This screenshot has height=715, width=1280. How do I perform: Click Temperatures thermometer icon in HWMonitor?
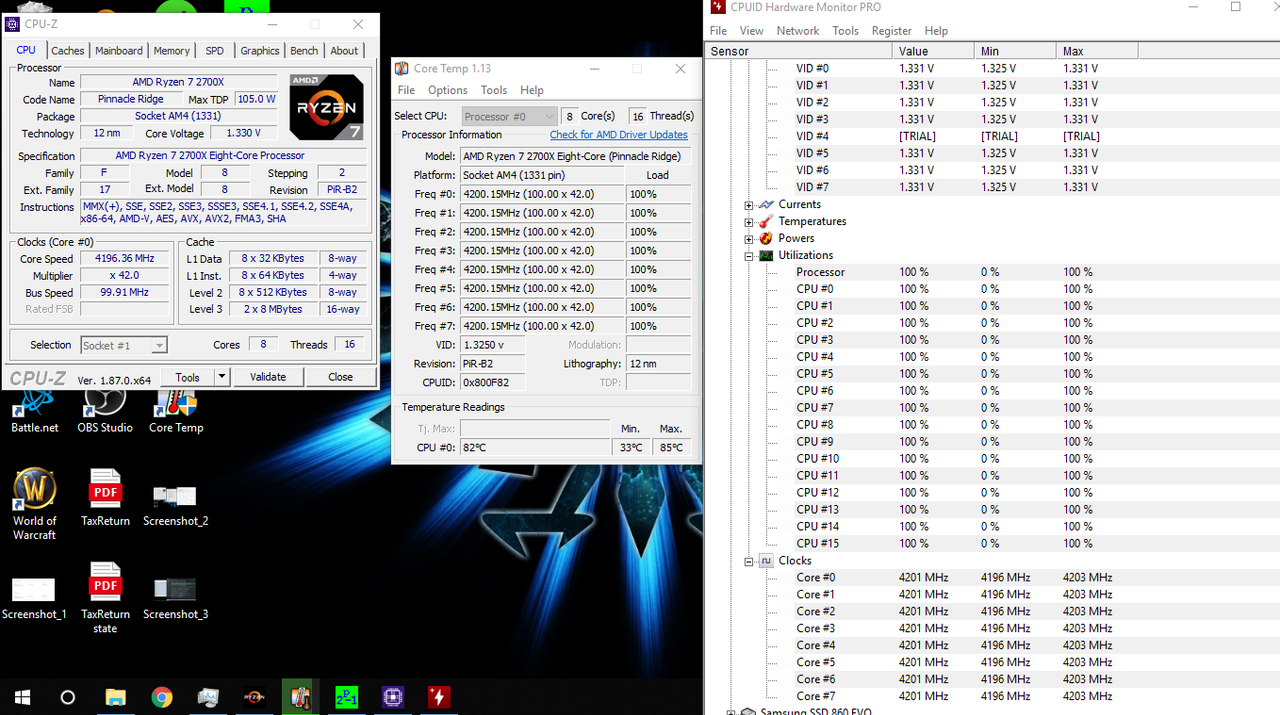click(x=766, y=221)
